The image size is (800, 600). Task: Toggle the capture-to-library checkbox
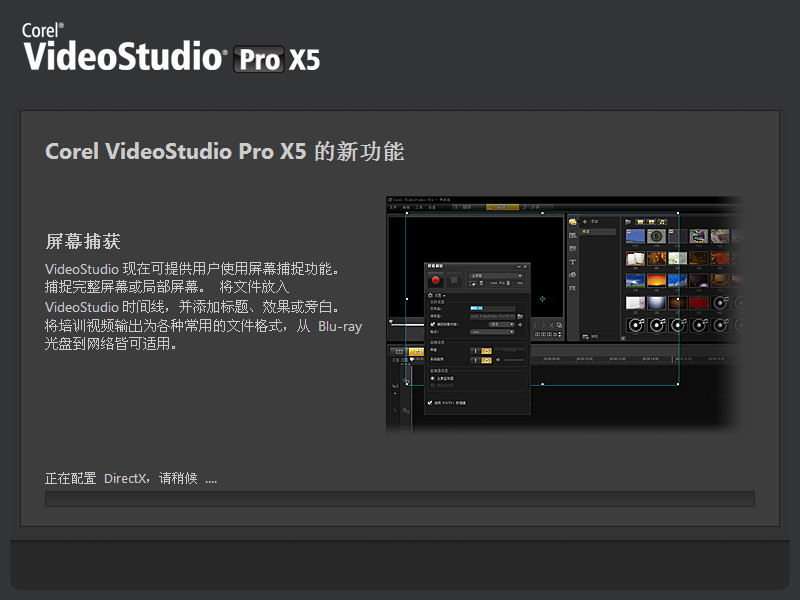(x=432, y=324)
